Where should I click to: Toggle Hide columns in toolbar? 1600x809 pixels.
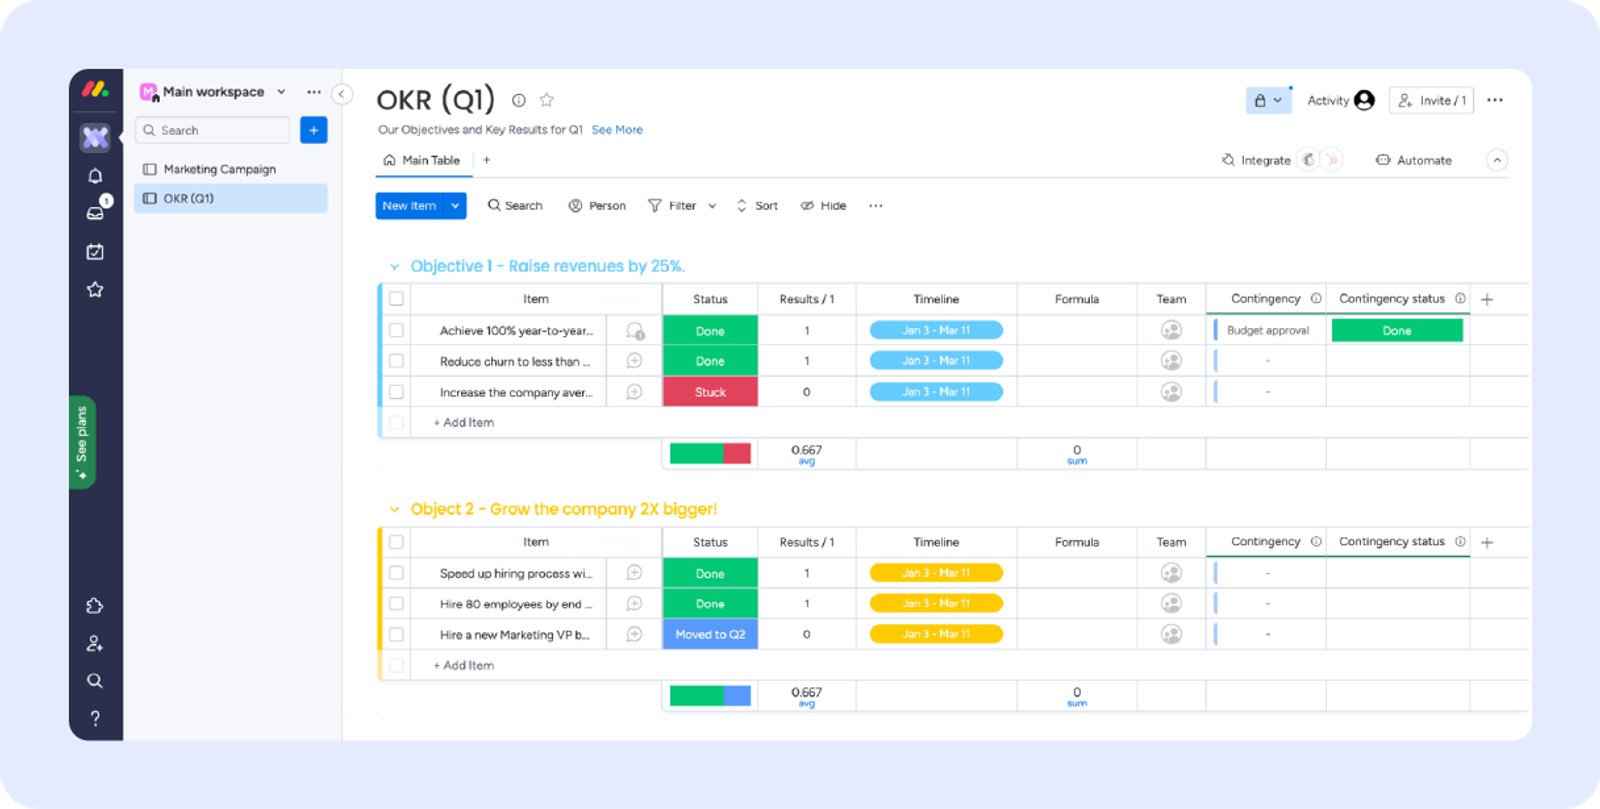pos(823,206)
